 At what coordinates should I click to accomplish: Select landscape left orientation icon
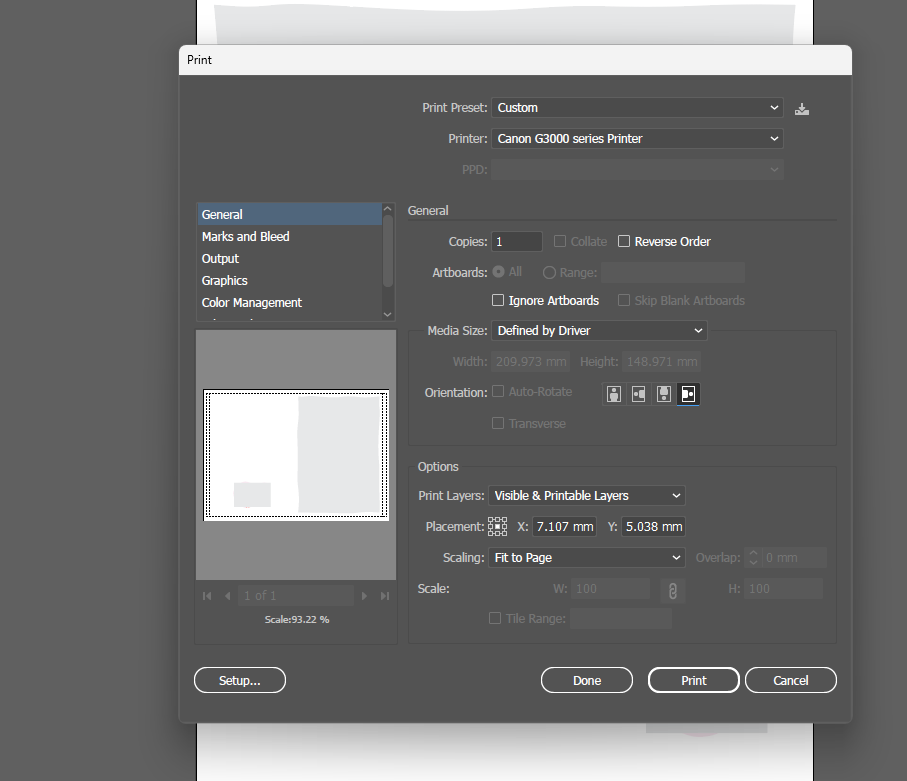[638, 394]
